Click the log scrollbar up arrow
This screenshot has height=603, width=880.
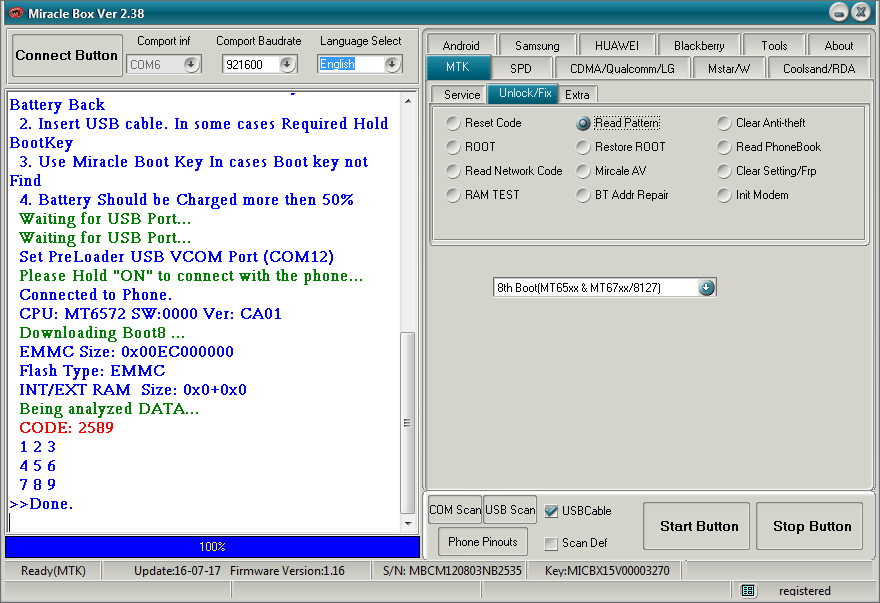pos(408,102)
